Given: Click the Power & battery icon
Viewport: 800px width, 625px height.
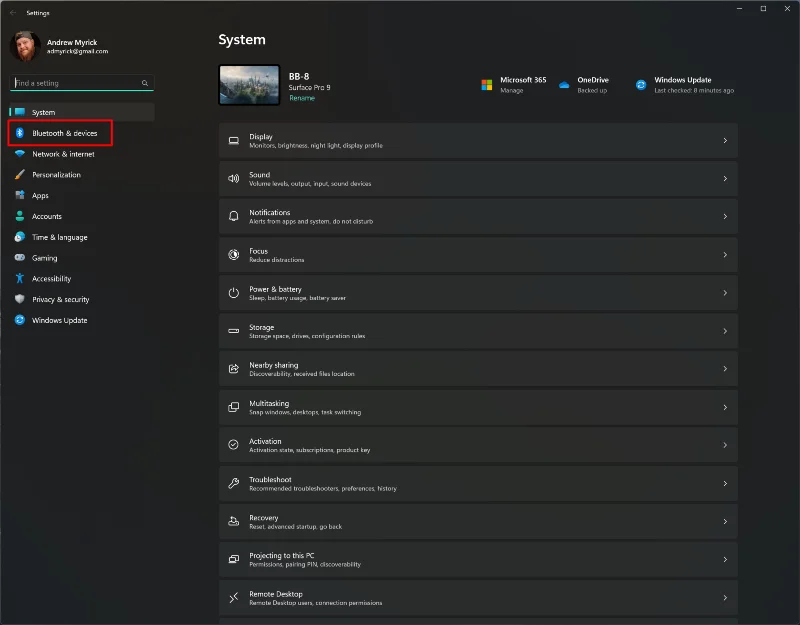Looking at the screenshot, I should click(234, 293).
